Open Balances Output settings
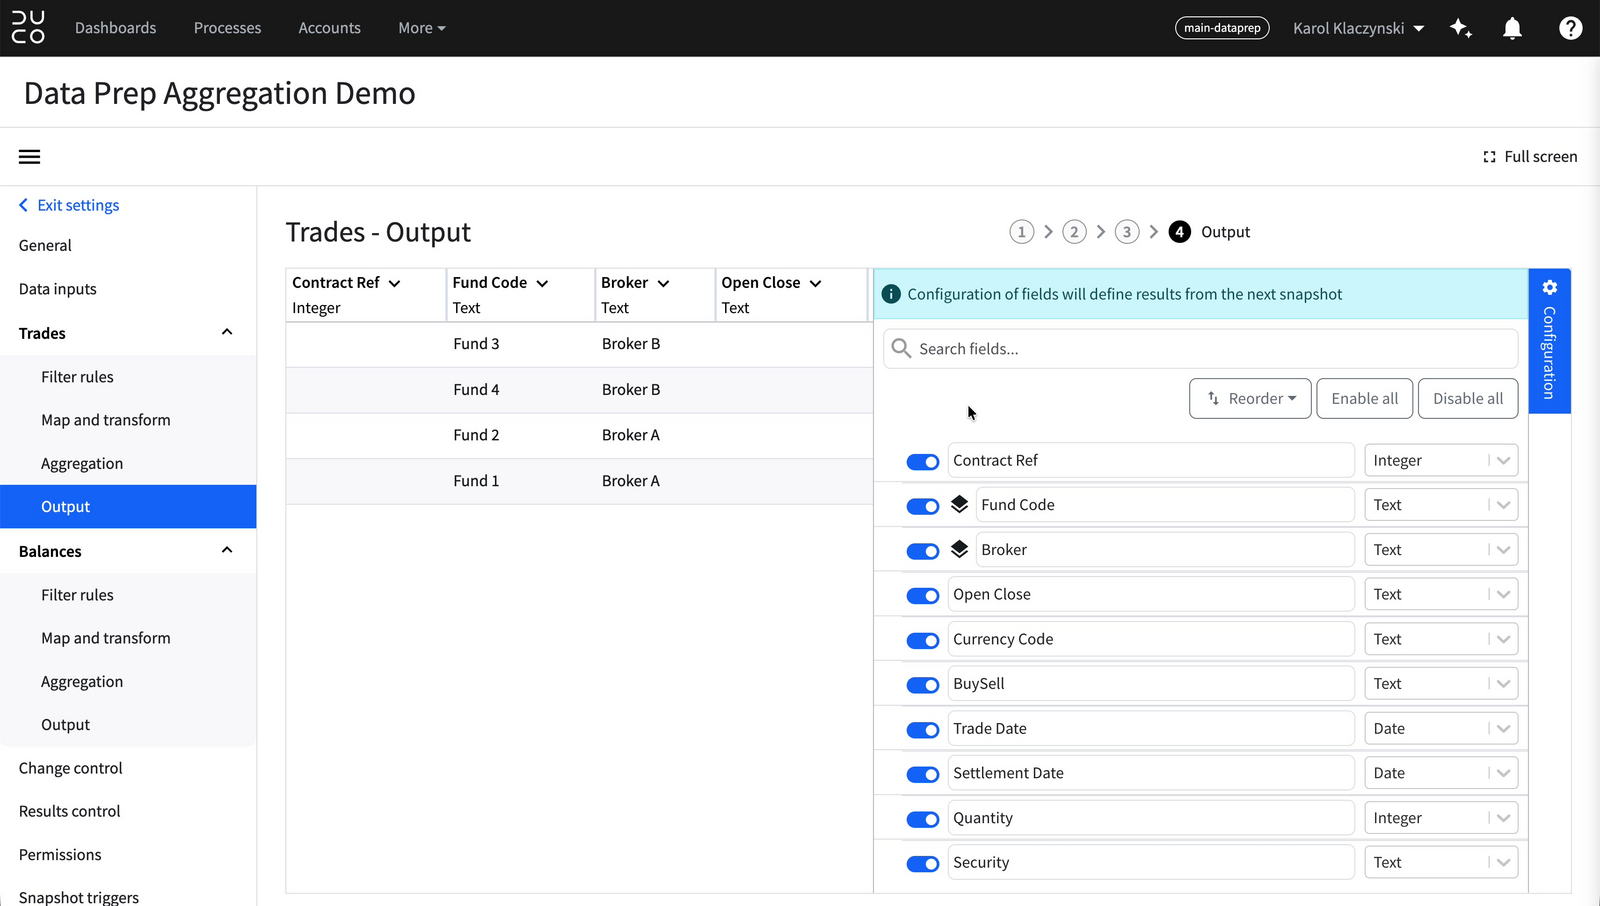The width and height of the screenshot is (1600, 906). (x=66, y=725)
